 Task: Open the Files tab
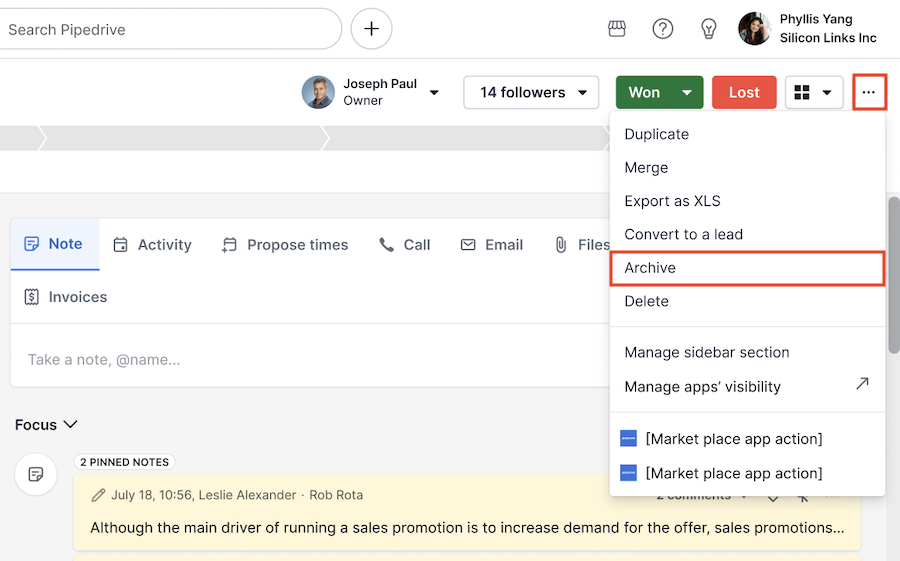pos(581,245)
